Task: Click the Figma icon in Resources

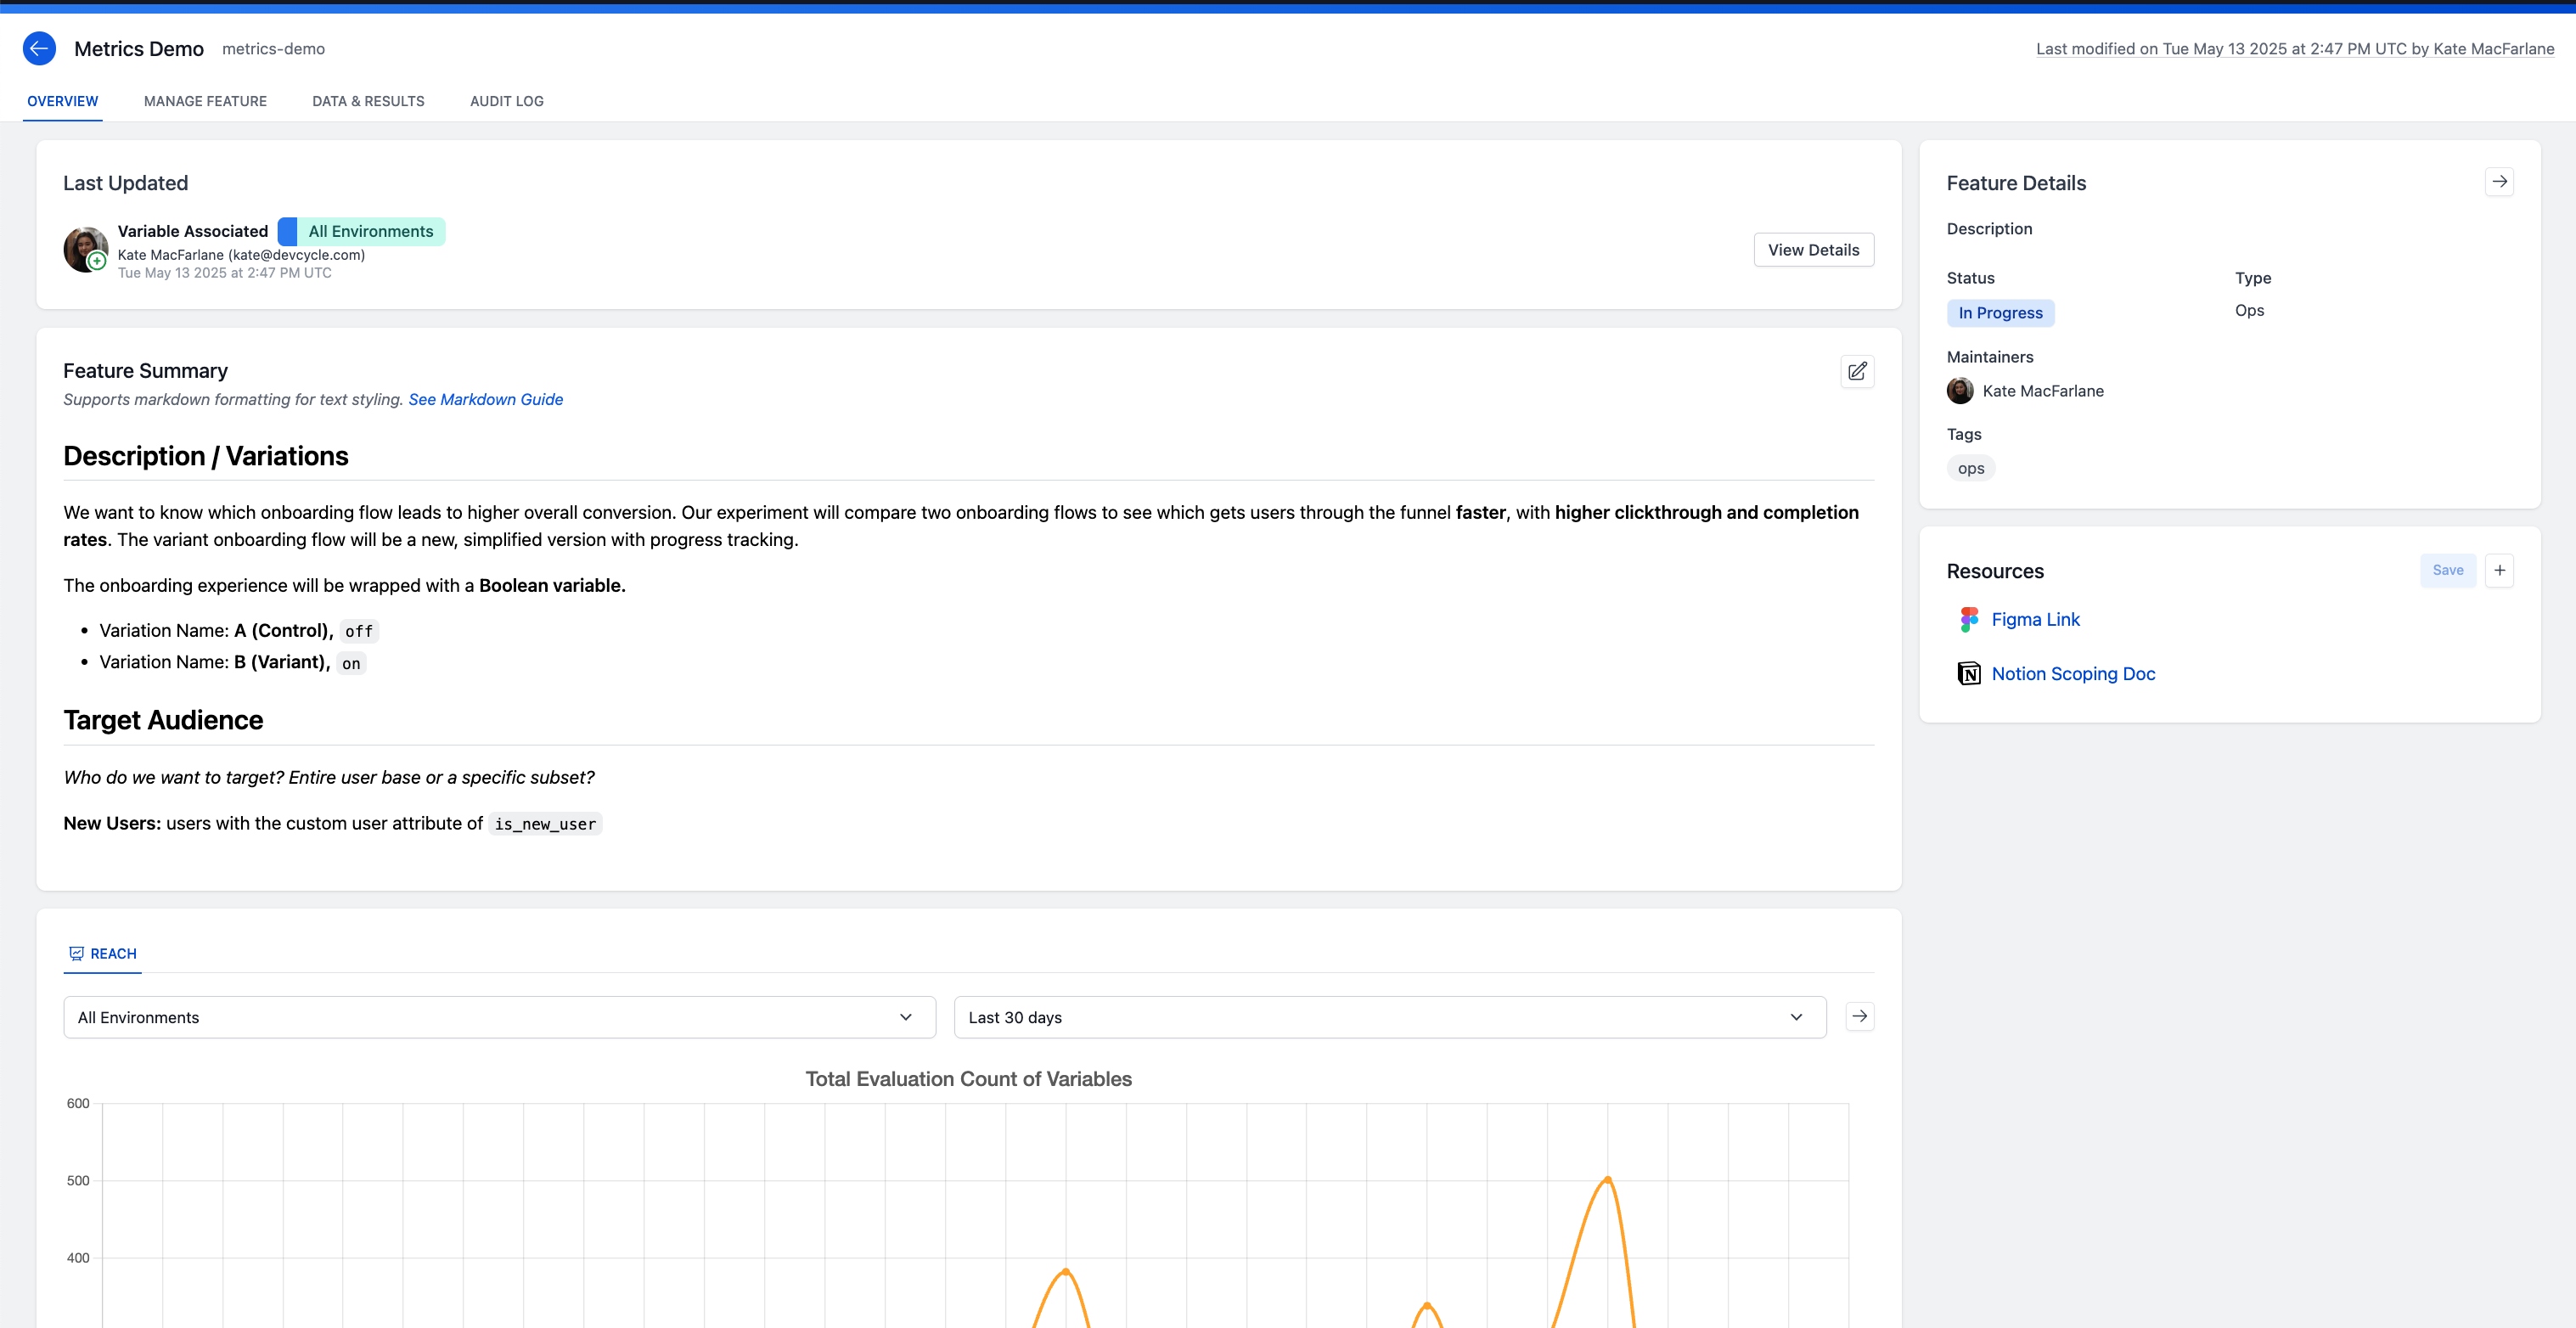Action: pos(1968,619)
